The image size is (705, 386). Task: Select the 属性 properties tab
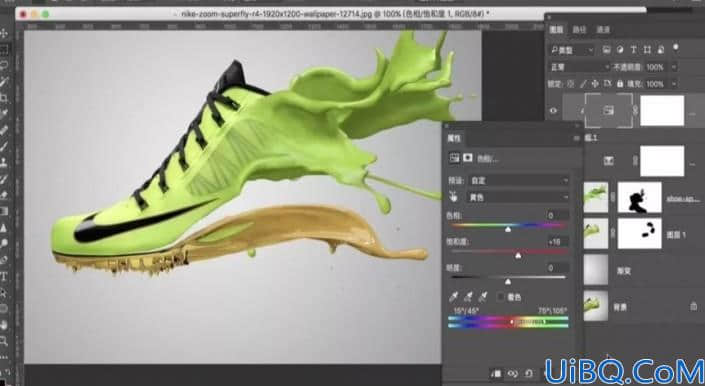[x=454, y=138]
